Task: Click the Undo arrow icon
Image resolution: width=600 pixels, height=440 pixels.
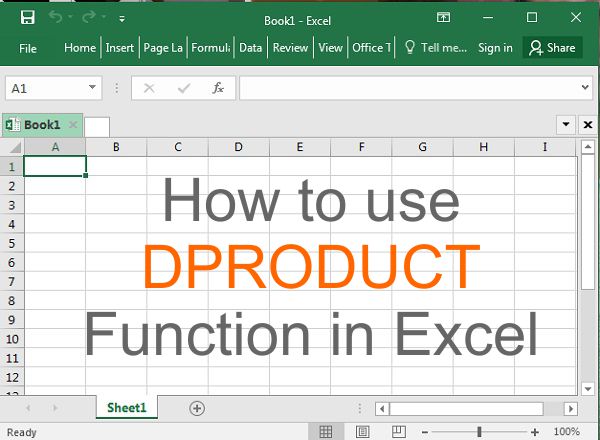Action: click(x=55, y=17)
